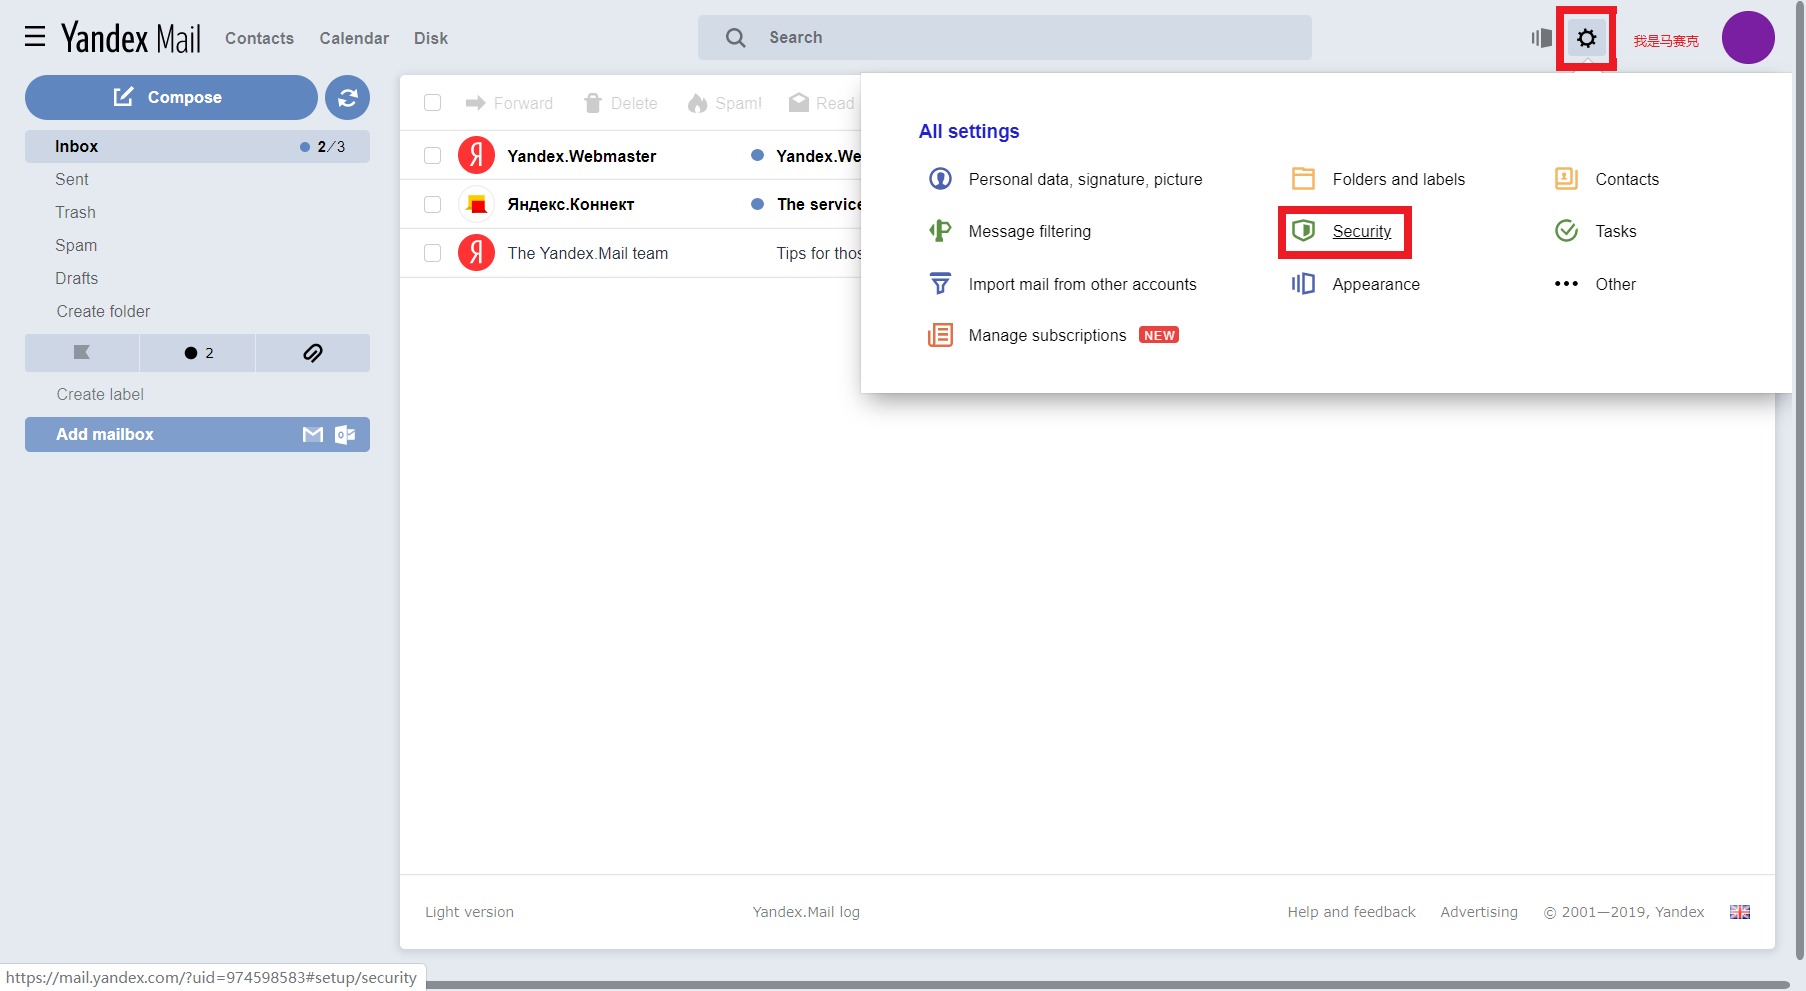The height and width of the screenshot is (991, 1806).
Task: Click The Yandex.Mail team avatar
Action: 476,253
